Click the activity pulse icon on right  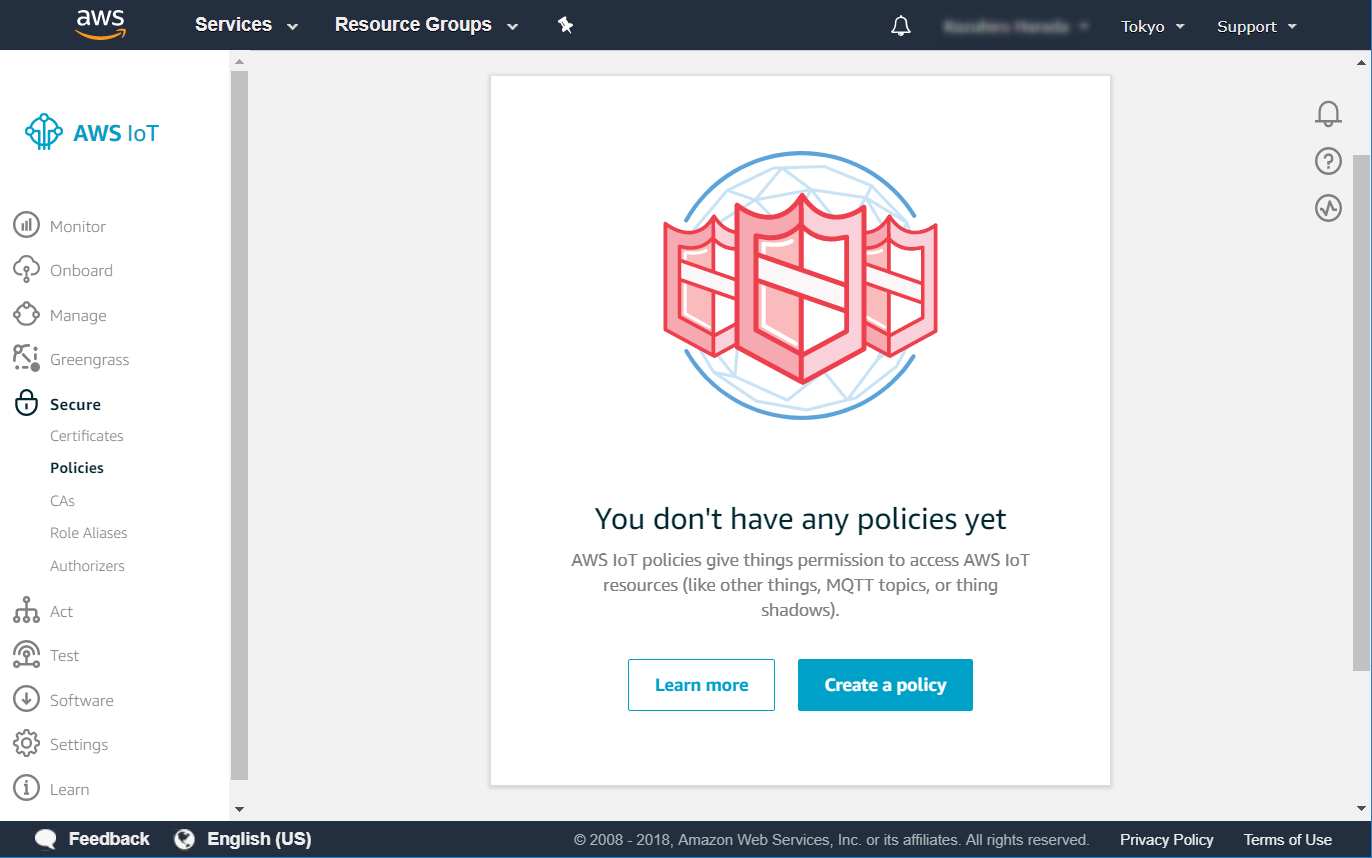click(x=1328, y=208)
